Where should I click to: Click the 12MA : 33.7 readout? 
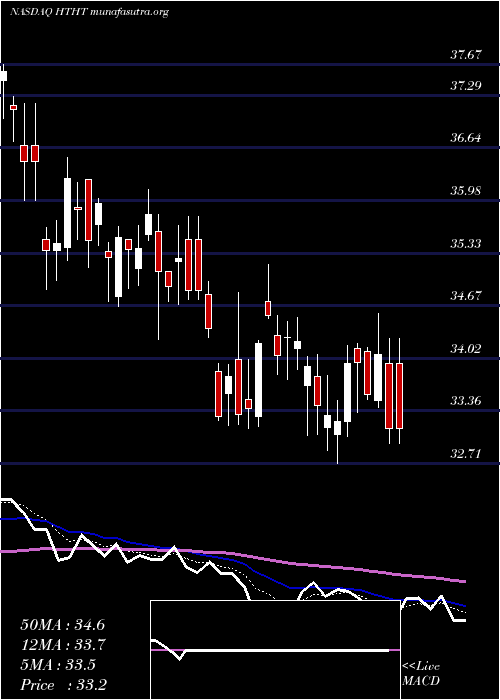pos(62,645)
